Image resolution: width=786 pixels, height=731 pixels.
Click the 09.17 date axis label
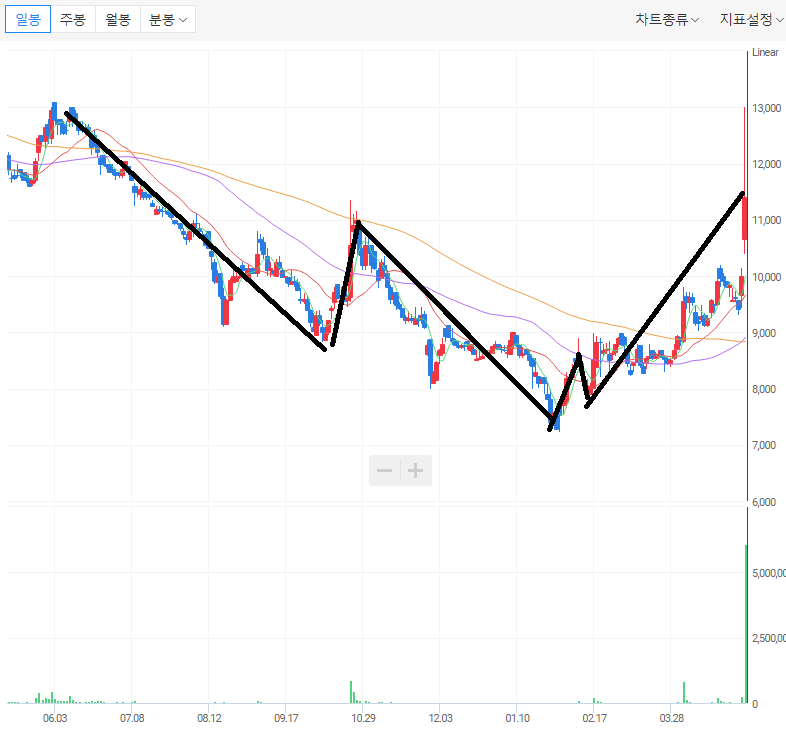(286, 718)
